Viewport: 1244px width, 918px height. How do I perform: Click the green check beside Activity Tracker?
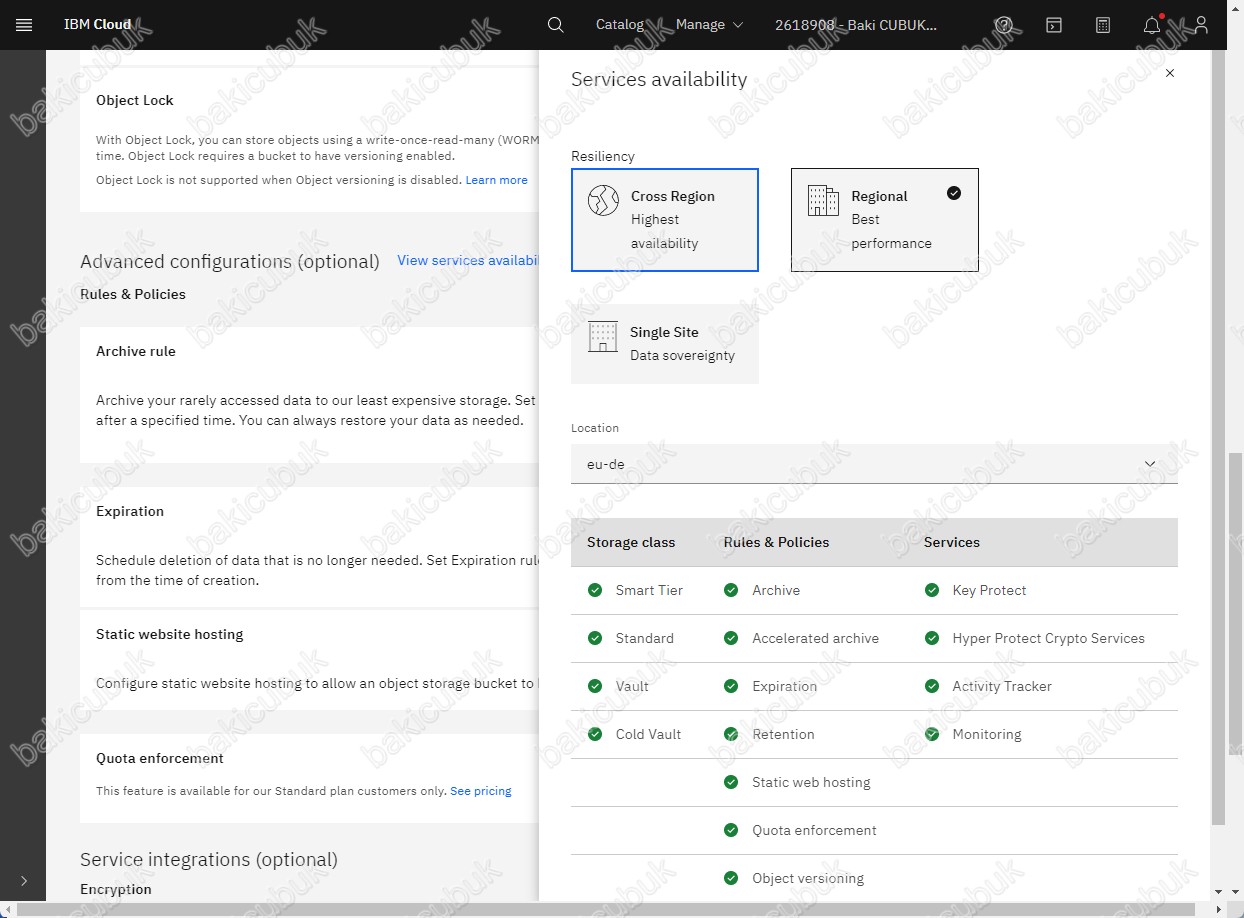[932, 686]
